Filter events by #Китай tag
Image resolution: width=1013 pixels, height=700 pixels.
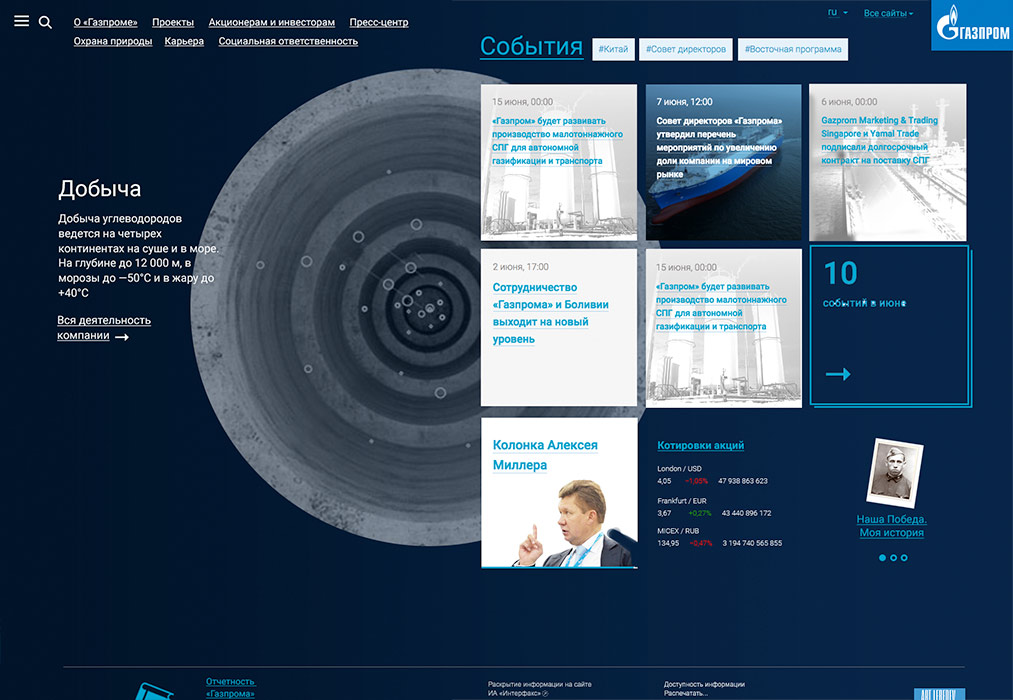(612, 49)
